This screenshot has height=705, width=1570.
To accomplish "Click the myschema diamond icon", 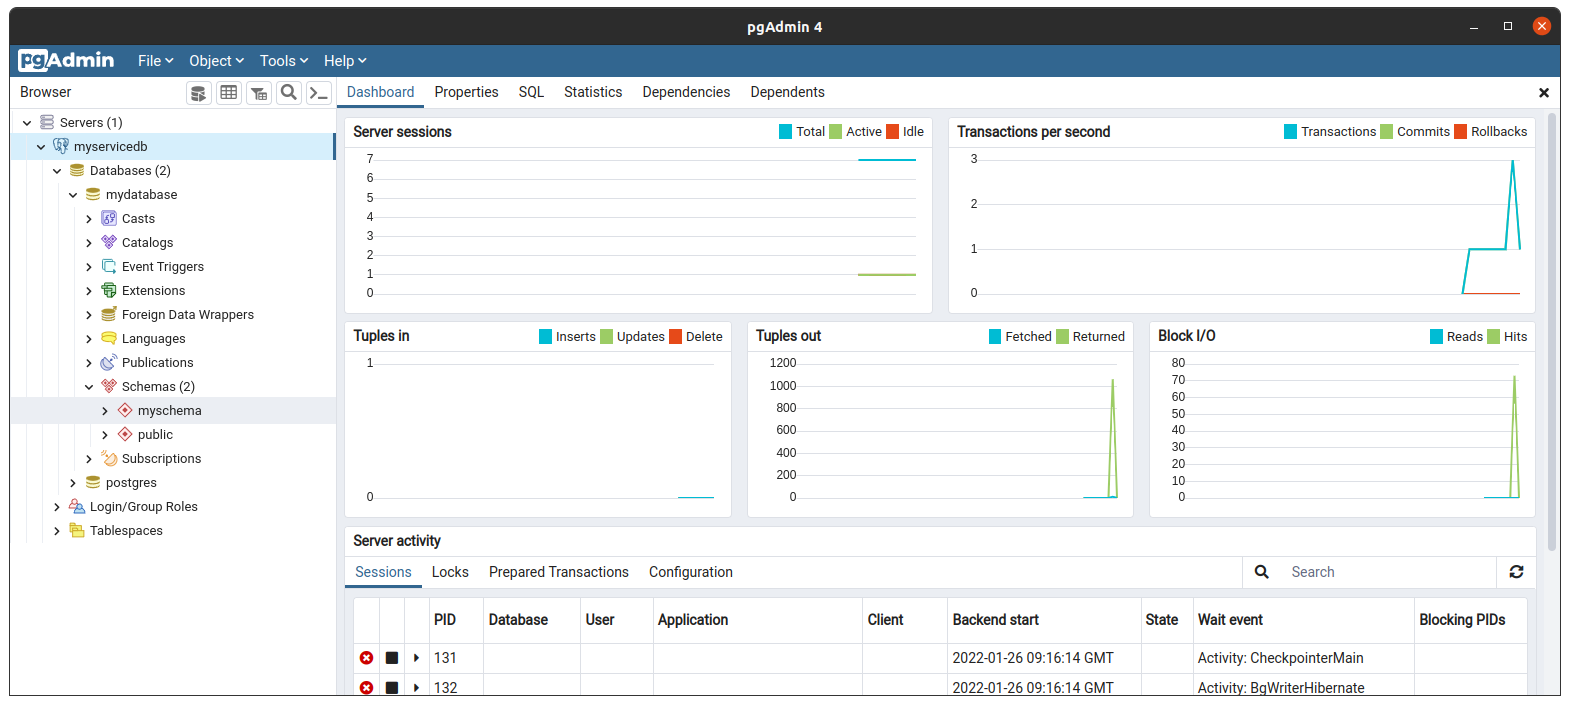I will click(125, 410).
